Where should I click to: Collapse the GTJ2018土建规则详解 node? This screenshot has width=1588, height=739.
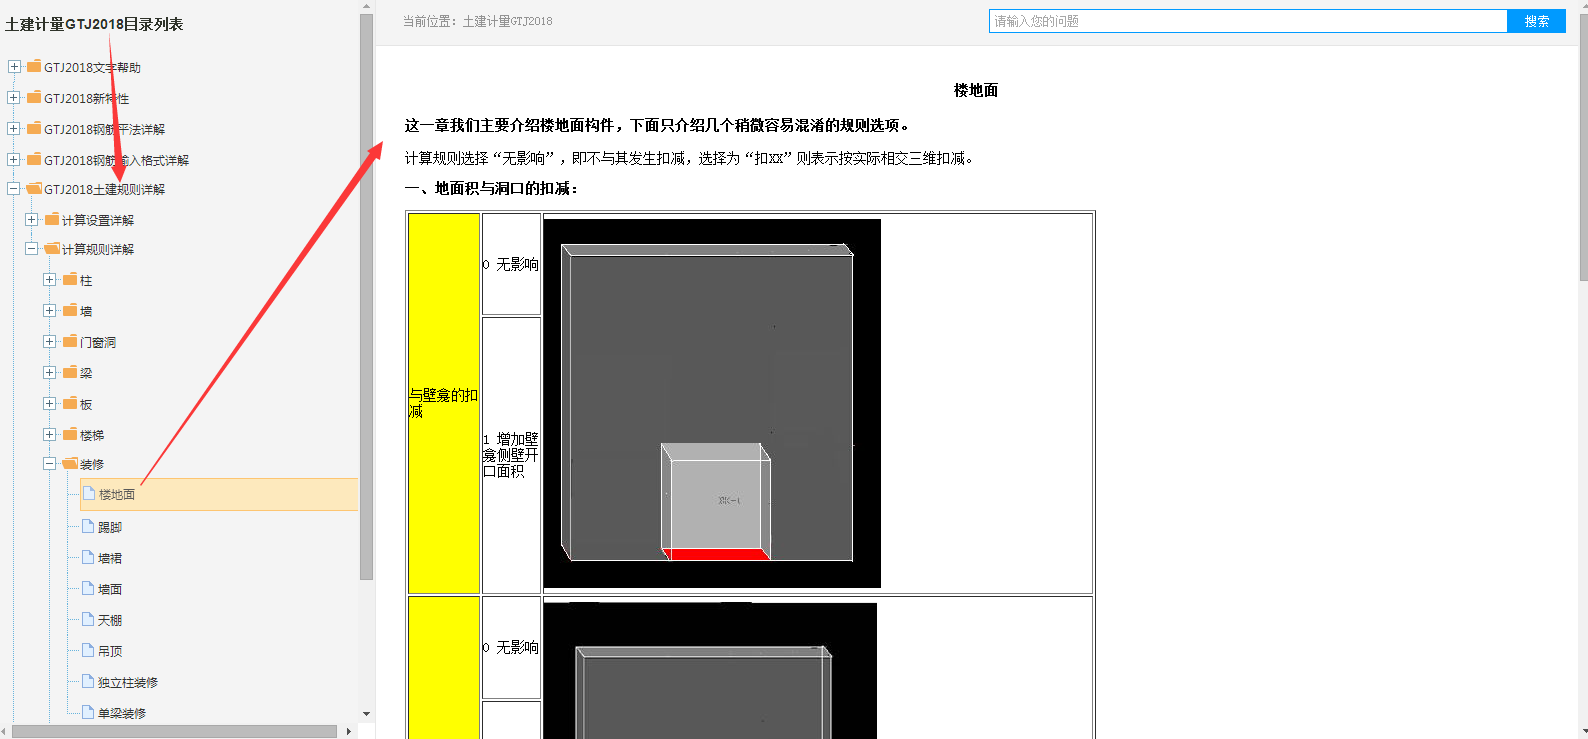click(14, 189)
